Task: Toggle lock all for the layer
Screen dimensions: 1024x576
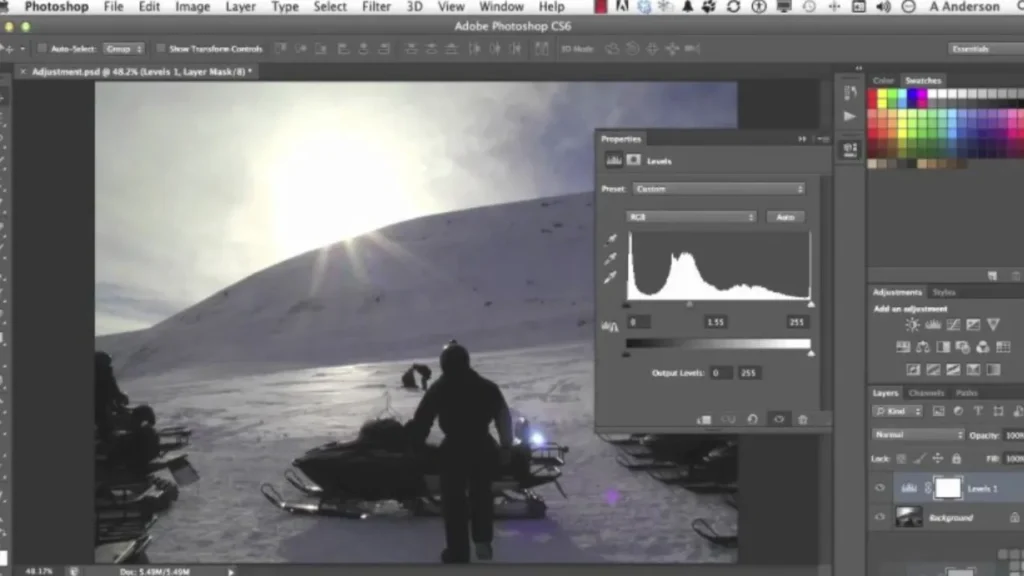Action: pyautogui.click(x=956, y=458)
